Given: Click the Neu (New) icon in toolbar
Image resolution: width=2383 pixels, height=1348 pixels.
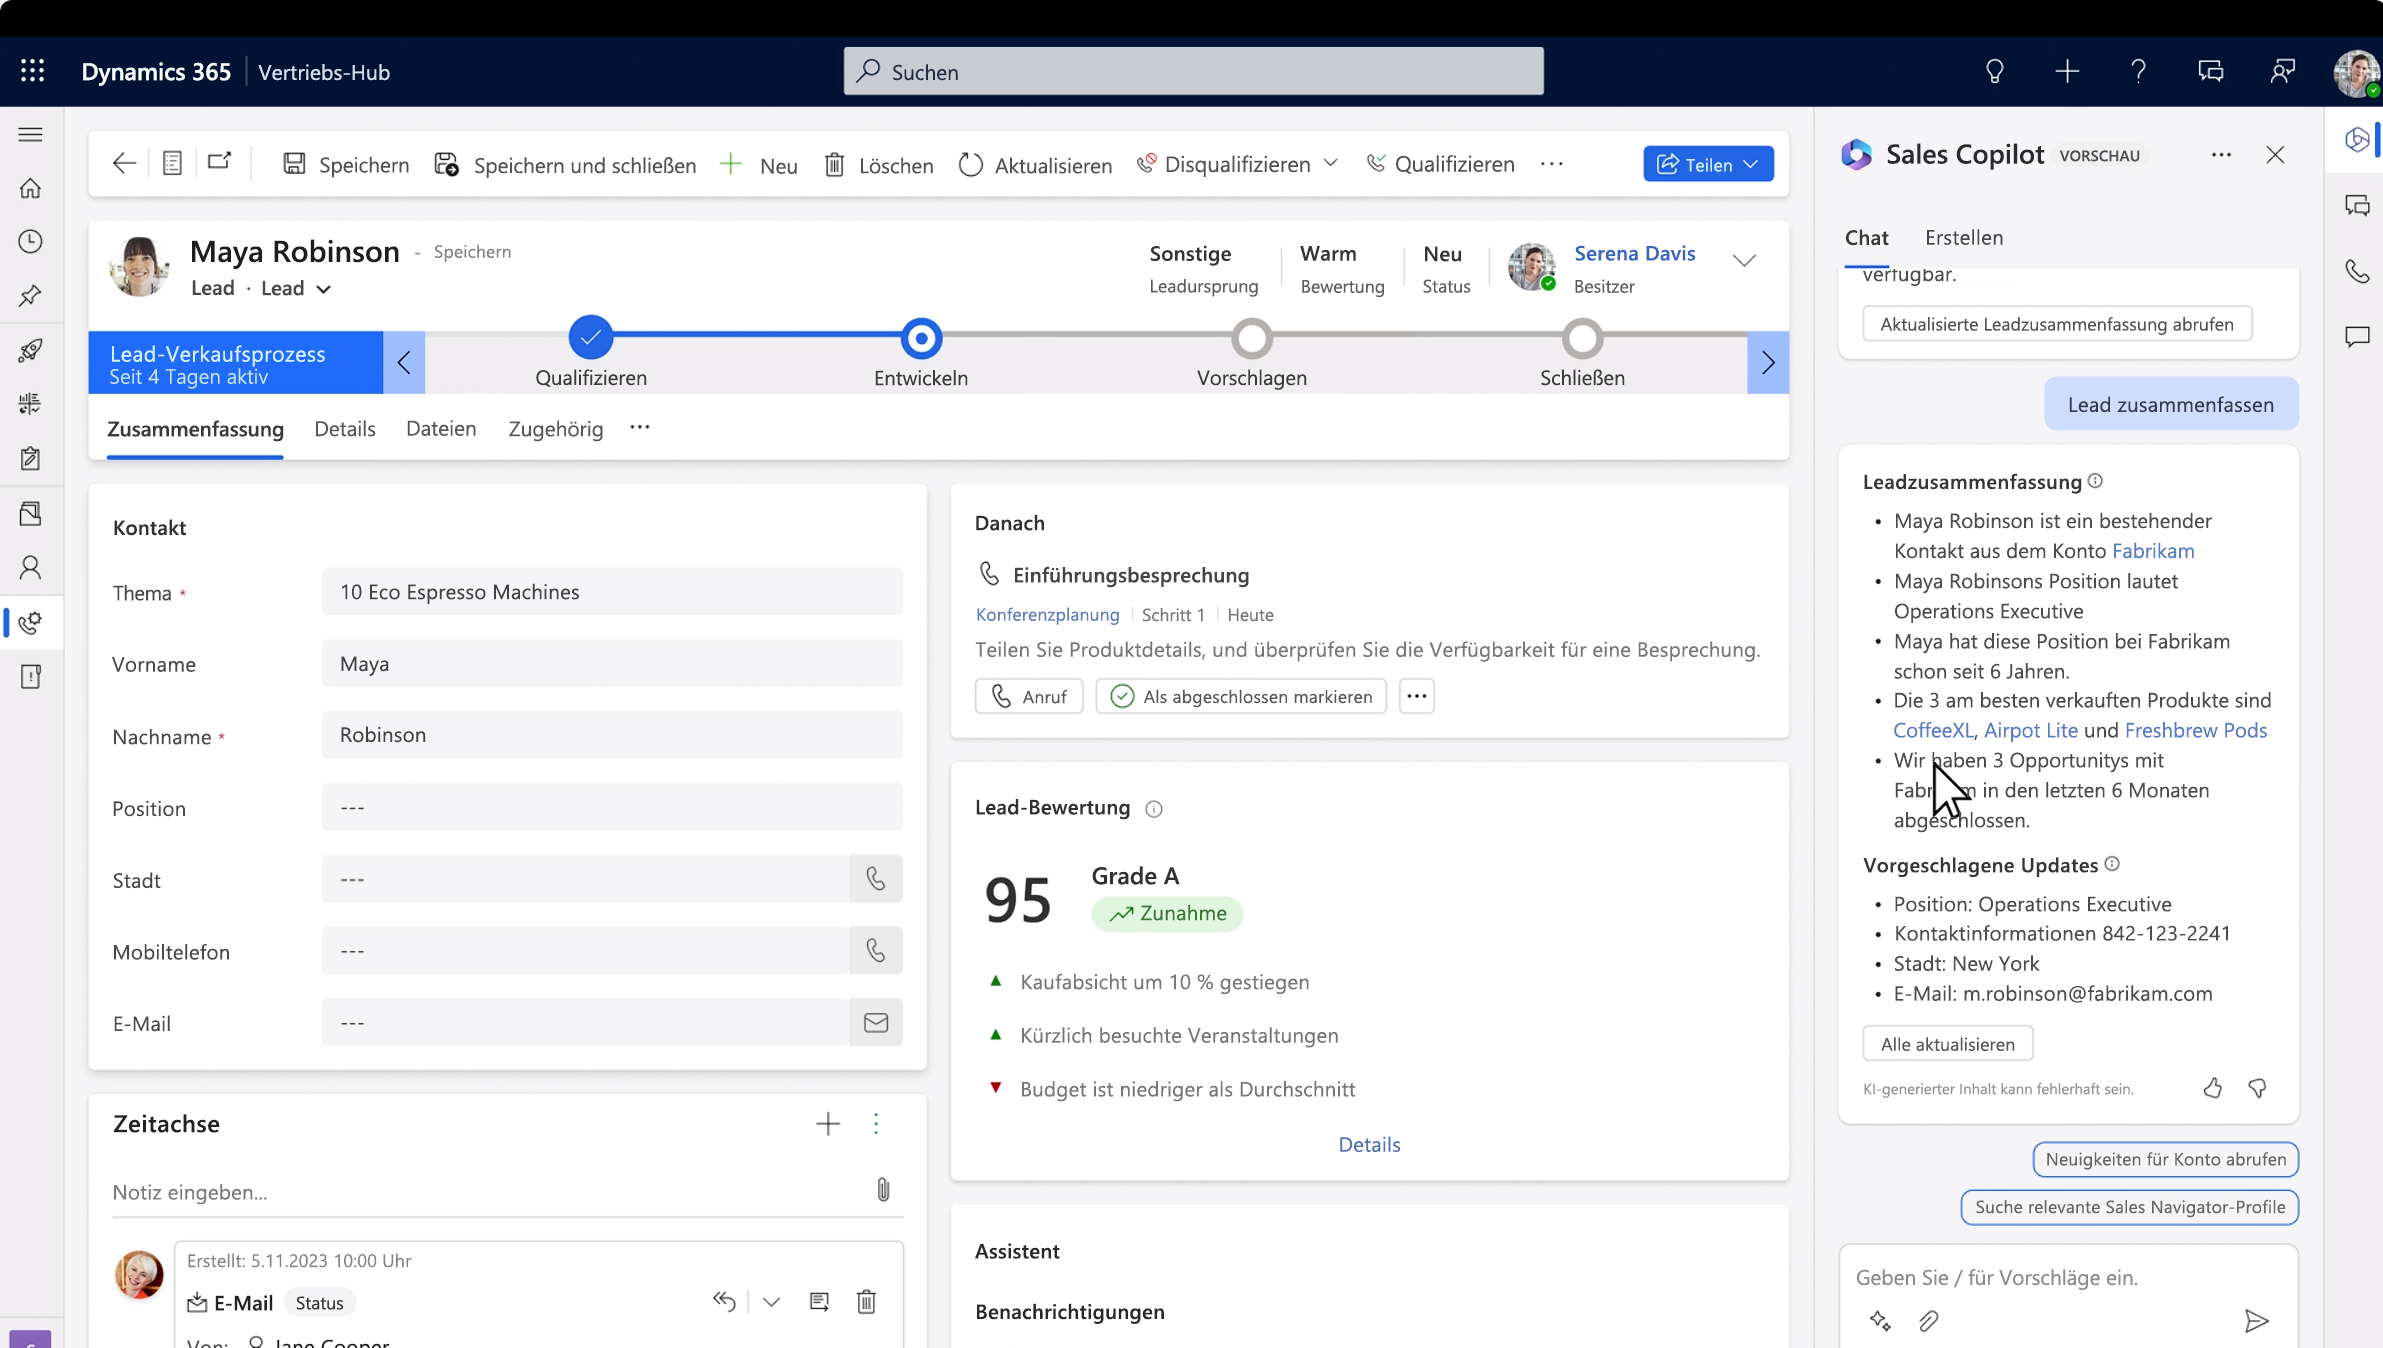Looking at the screenshot, I should coord(759,164).
